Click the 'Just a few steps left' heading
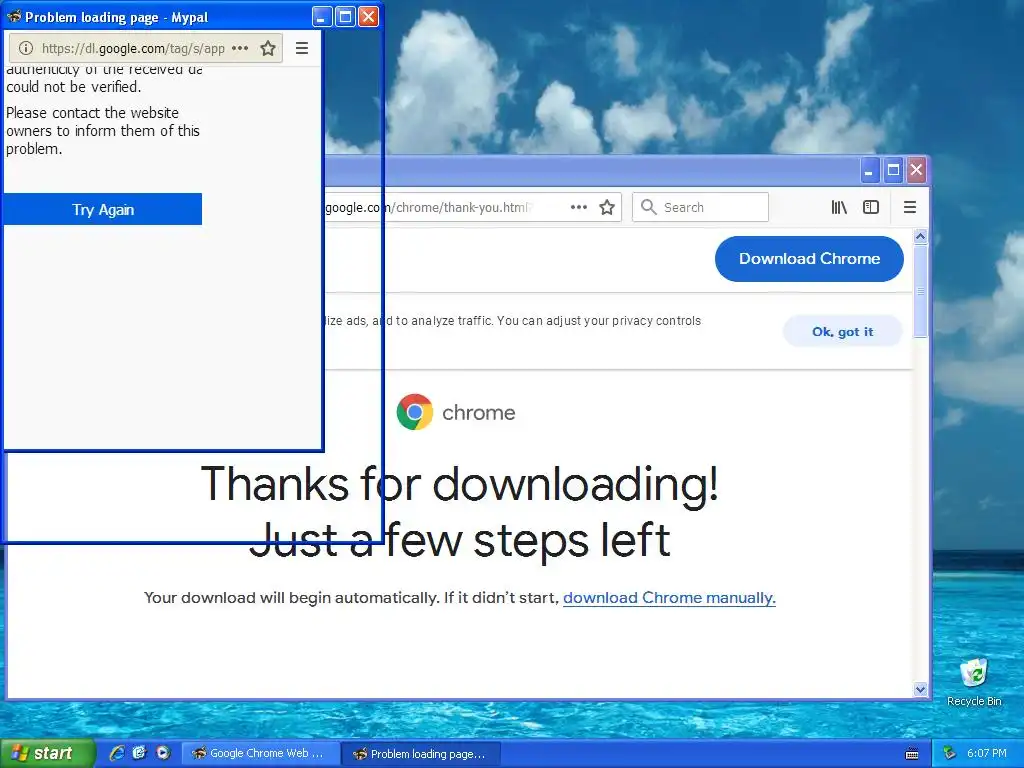Viewport: 1024px width, 768px height. tap(460, 540)
